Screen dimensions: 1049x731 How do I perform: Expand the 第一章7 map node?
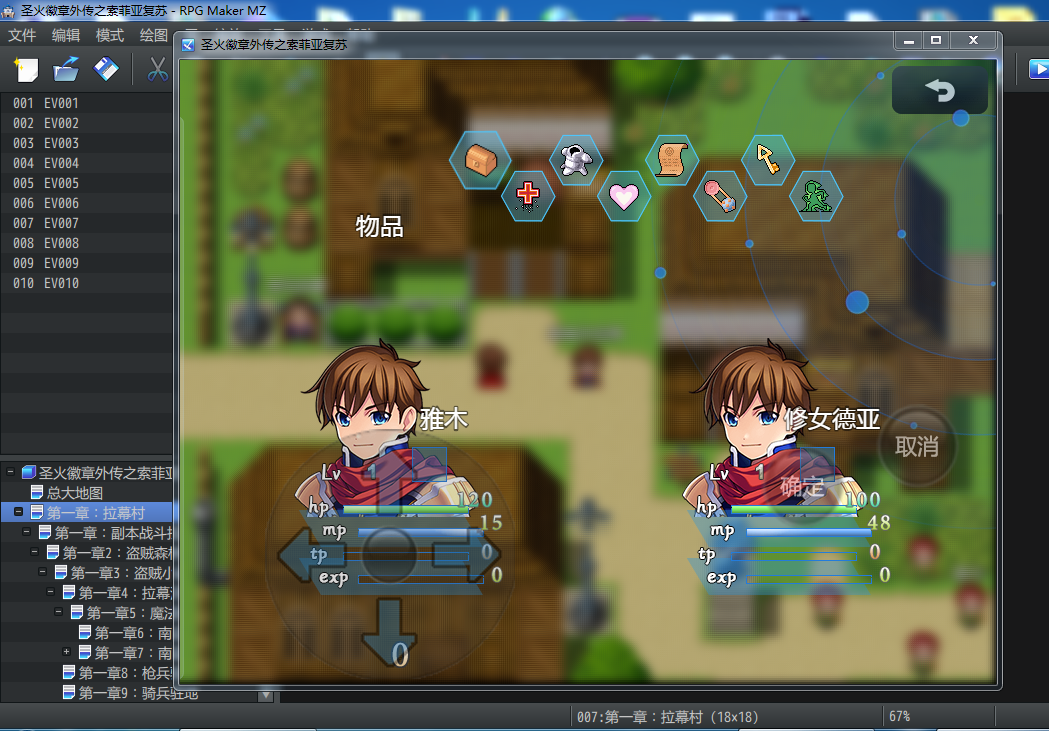(66, 652)
